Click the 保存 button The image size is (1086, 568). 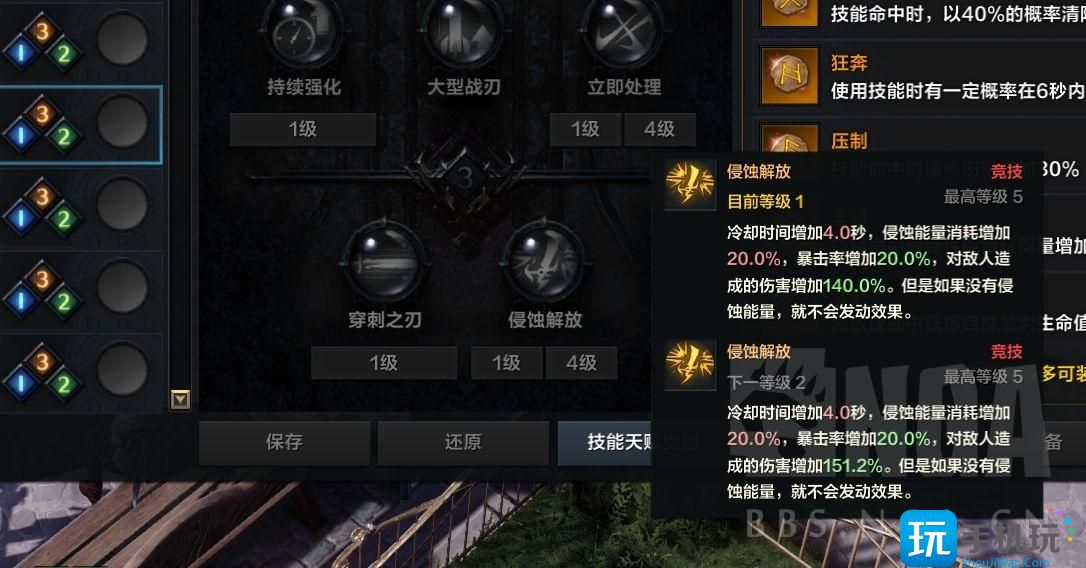click(284, 442)
